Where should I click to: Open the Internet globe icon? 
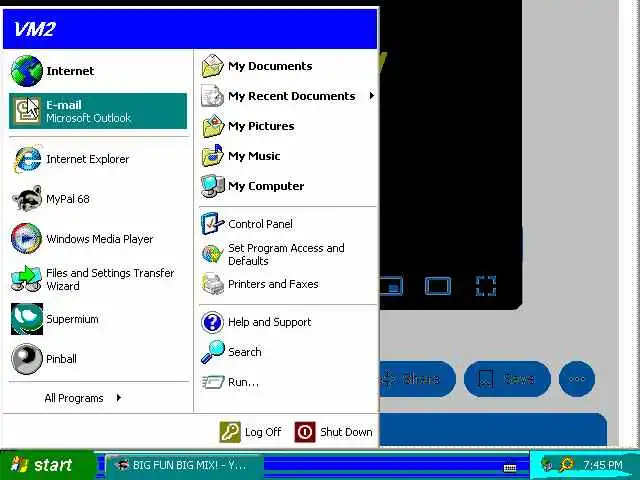pyautogui.click(x=27, y=71)
